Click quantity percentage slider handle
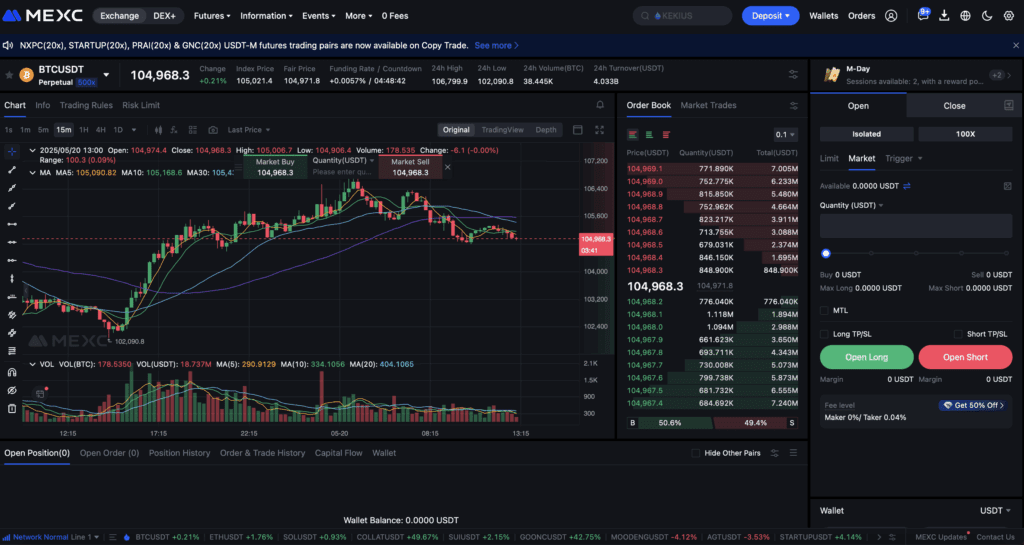 click(x=825, y=253)
